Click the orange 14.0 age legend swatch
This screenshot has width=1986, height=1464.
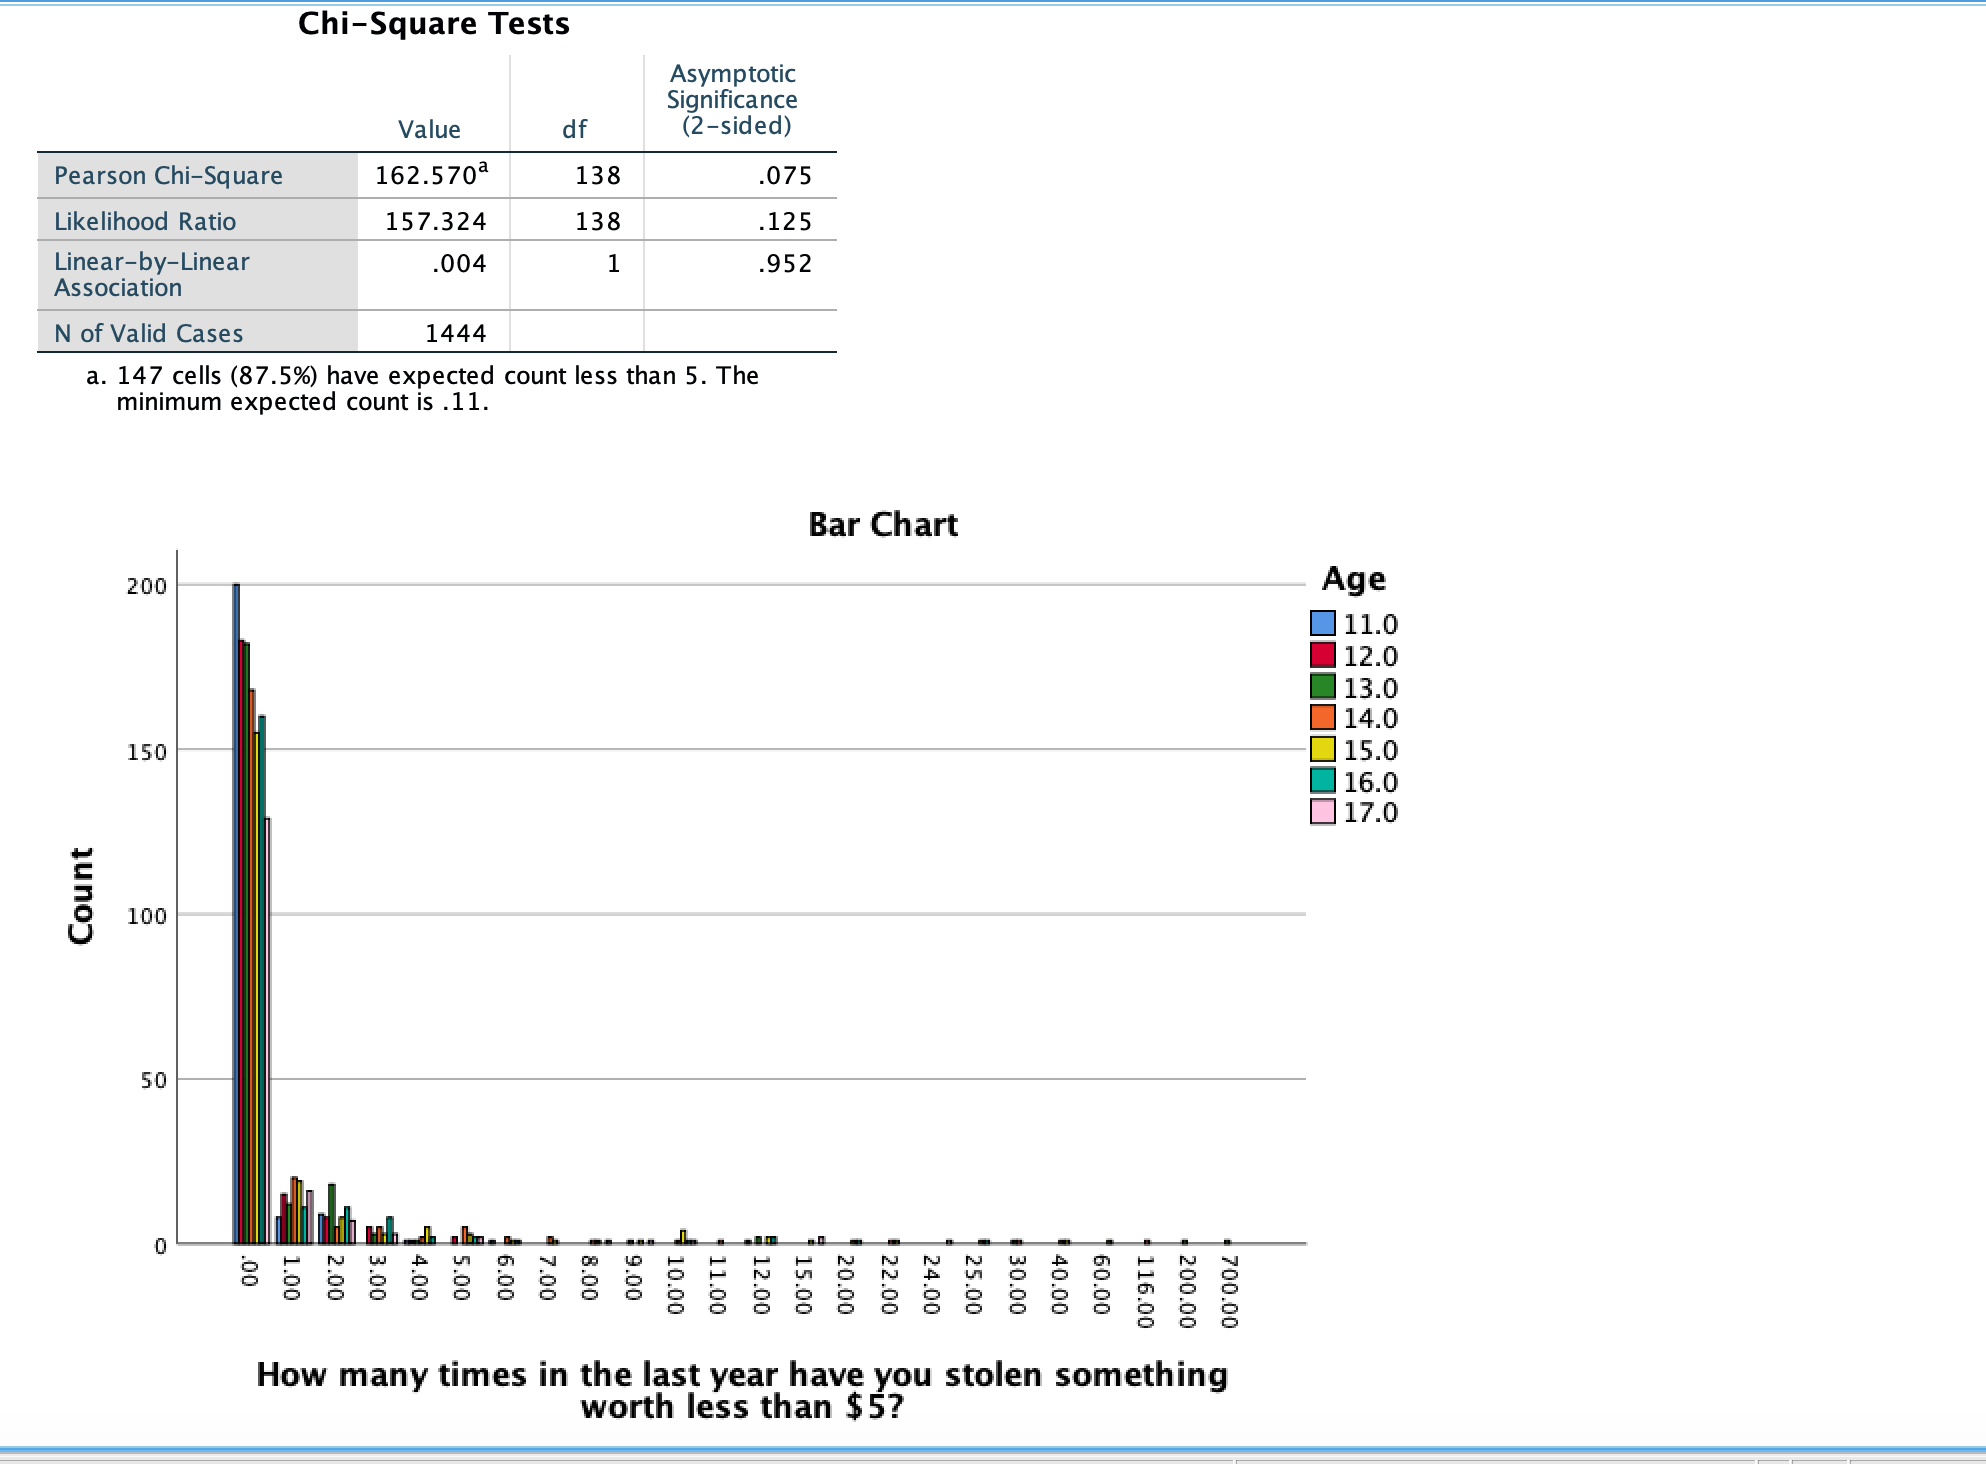(1322, 717)
